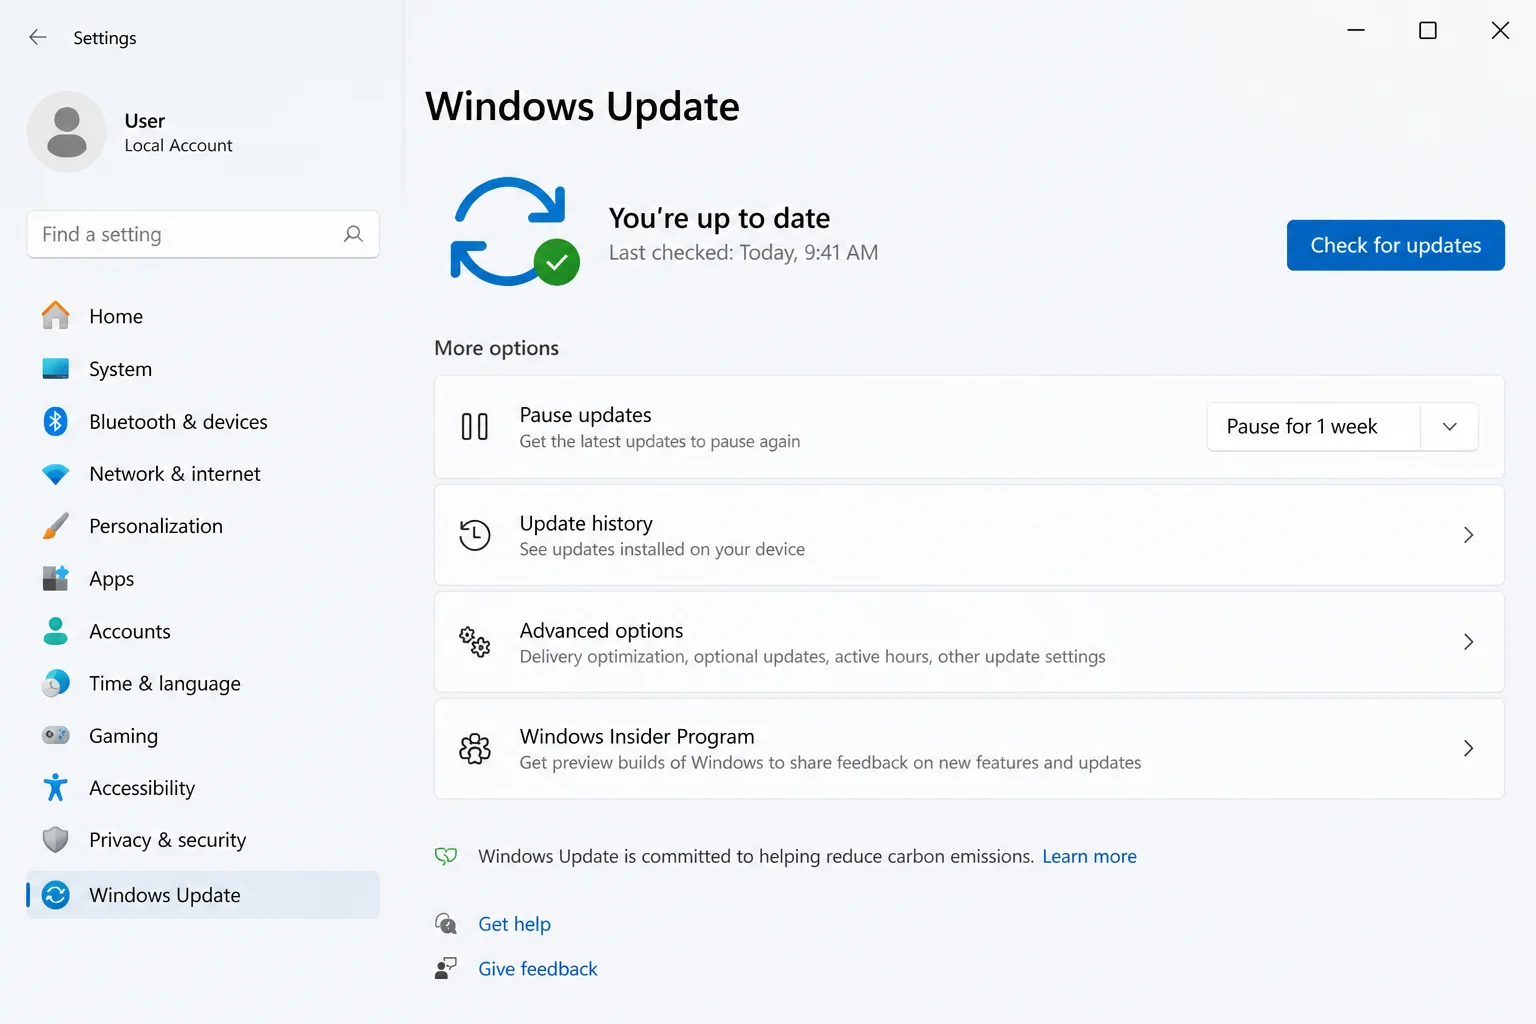Open Update history row
This screenshot has height=1024, width=1536.
click(x=969, y=535)
